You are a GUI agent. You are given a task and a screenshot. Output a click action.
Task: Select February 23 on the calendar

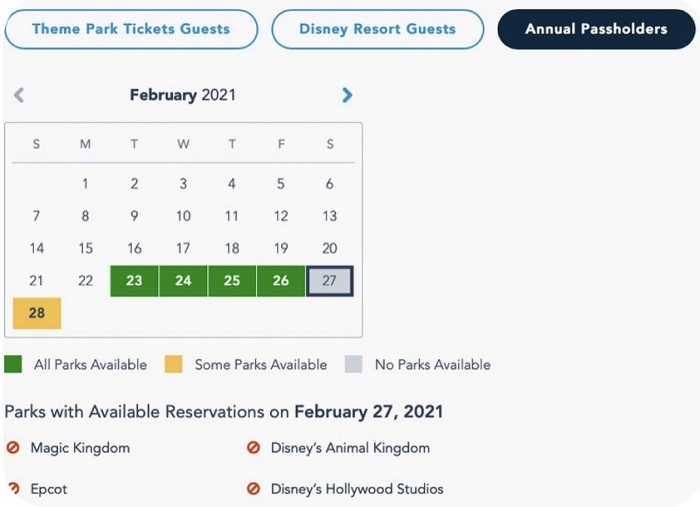point(134,281)
